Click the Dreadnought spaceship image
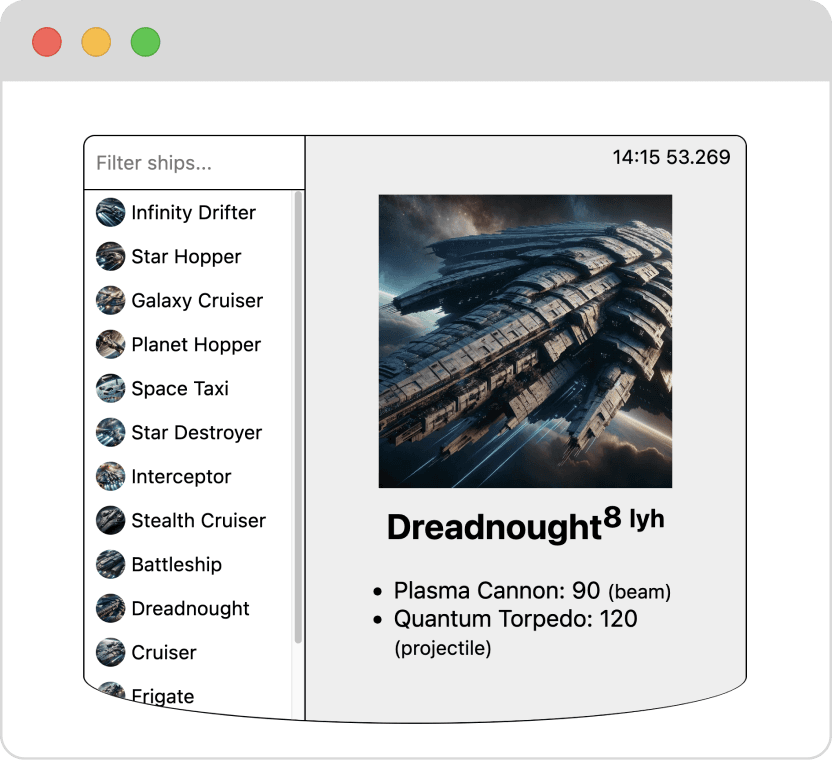 point(525,340)
